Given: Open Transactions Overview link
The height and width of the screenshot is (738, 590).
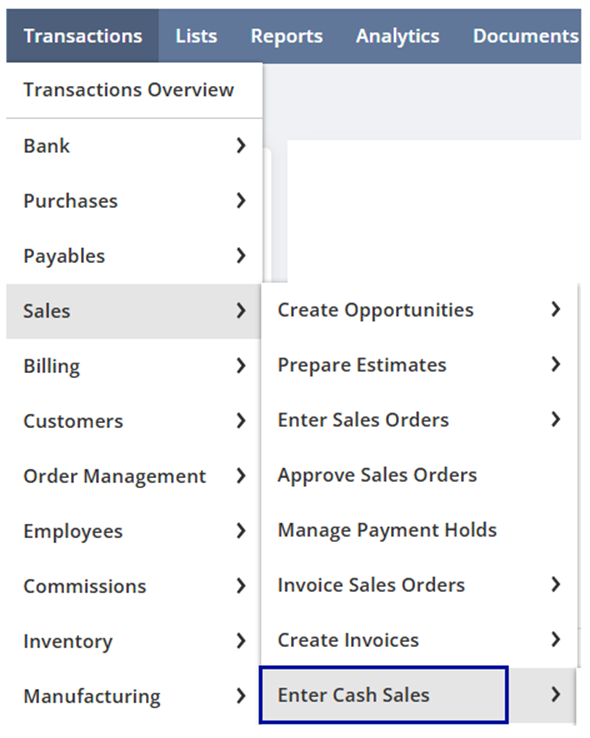Looking at the screenshot, I should pyautogui.click(x=128, y=89).
